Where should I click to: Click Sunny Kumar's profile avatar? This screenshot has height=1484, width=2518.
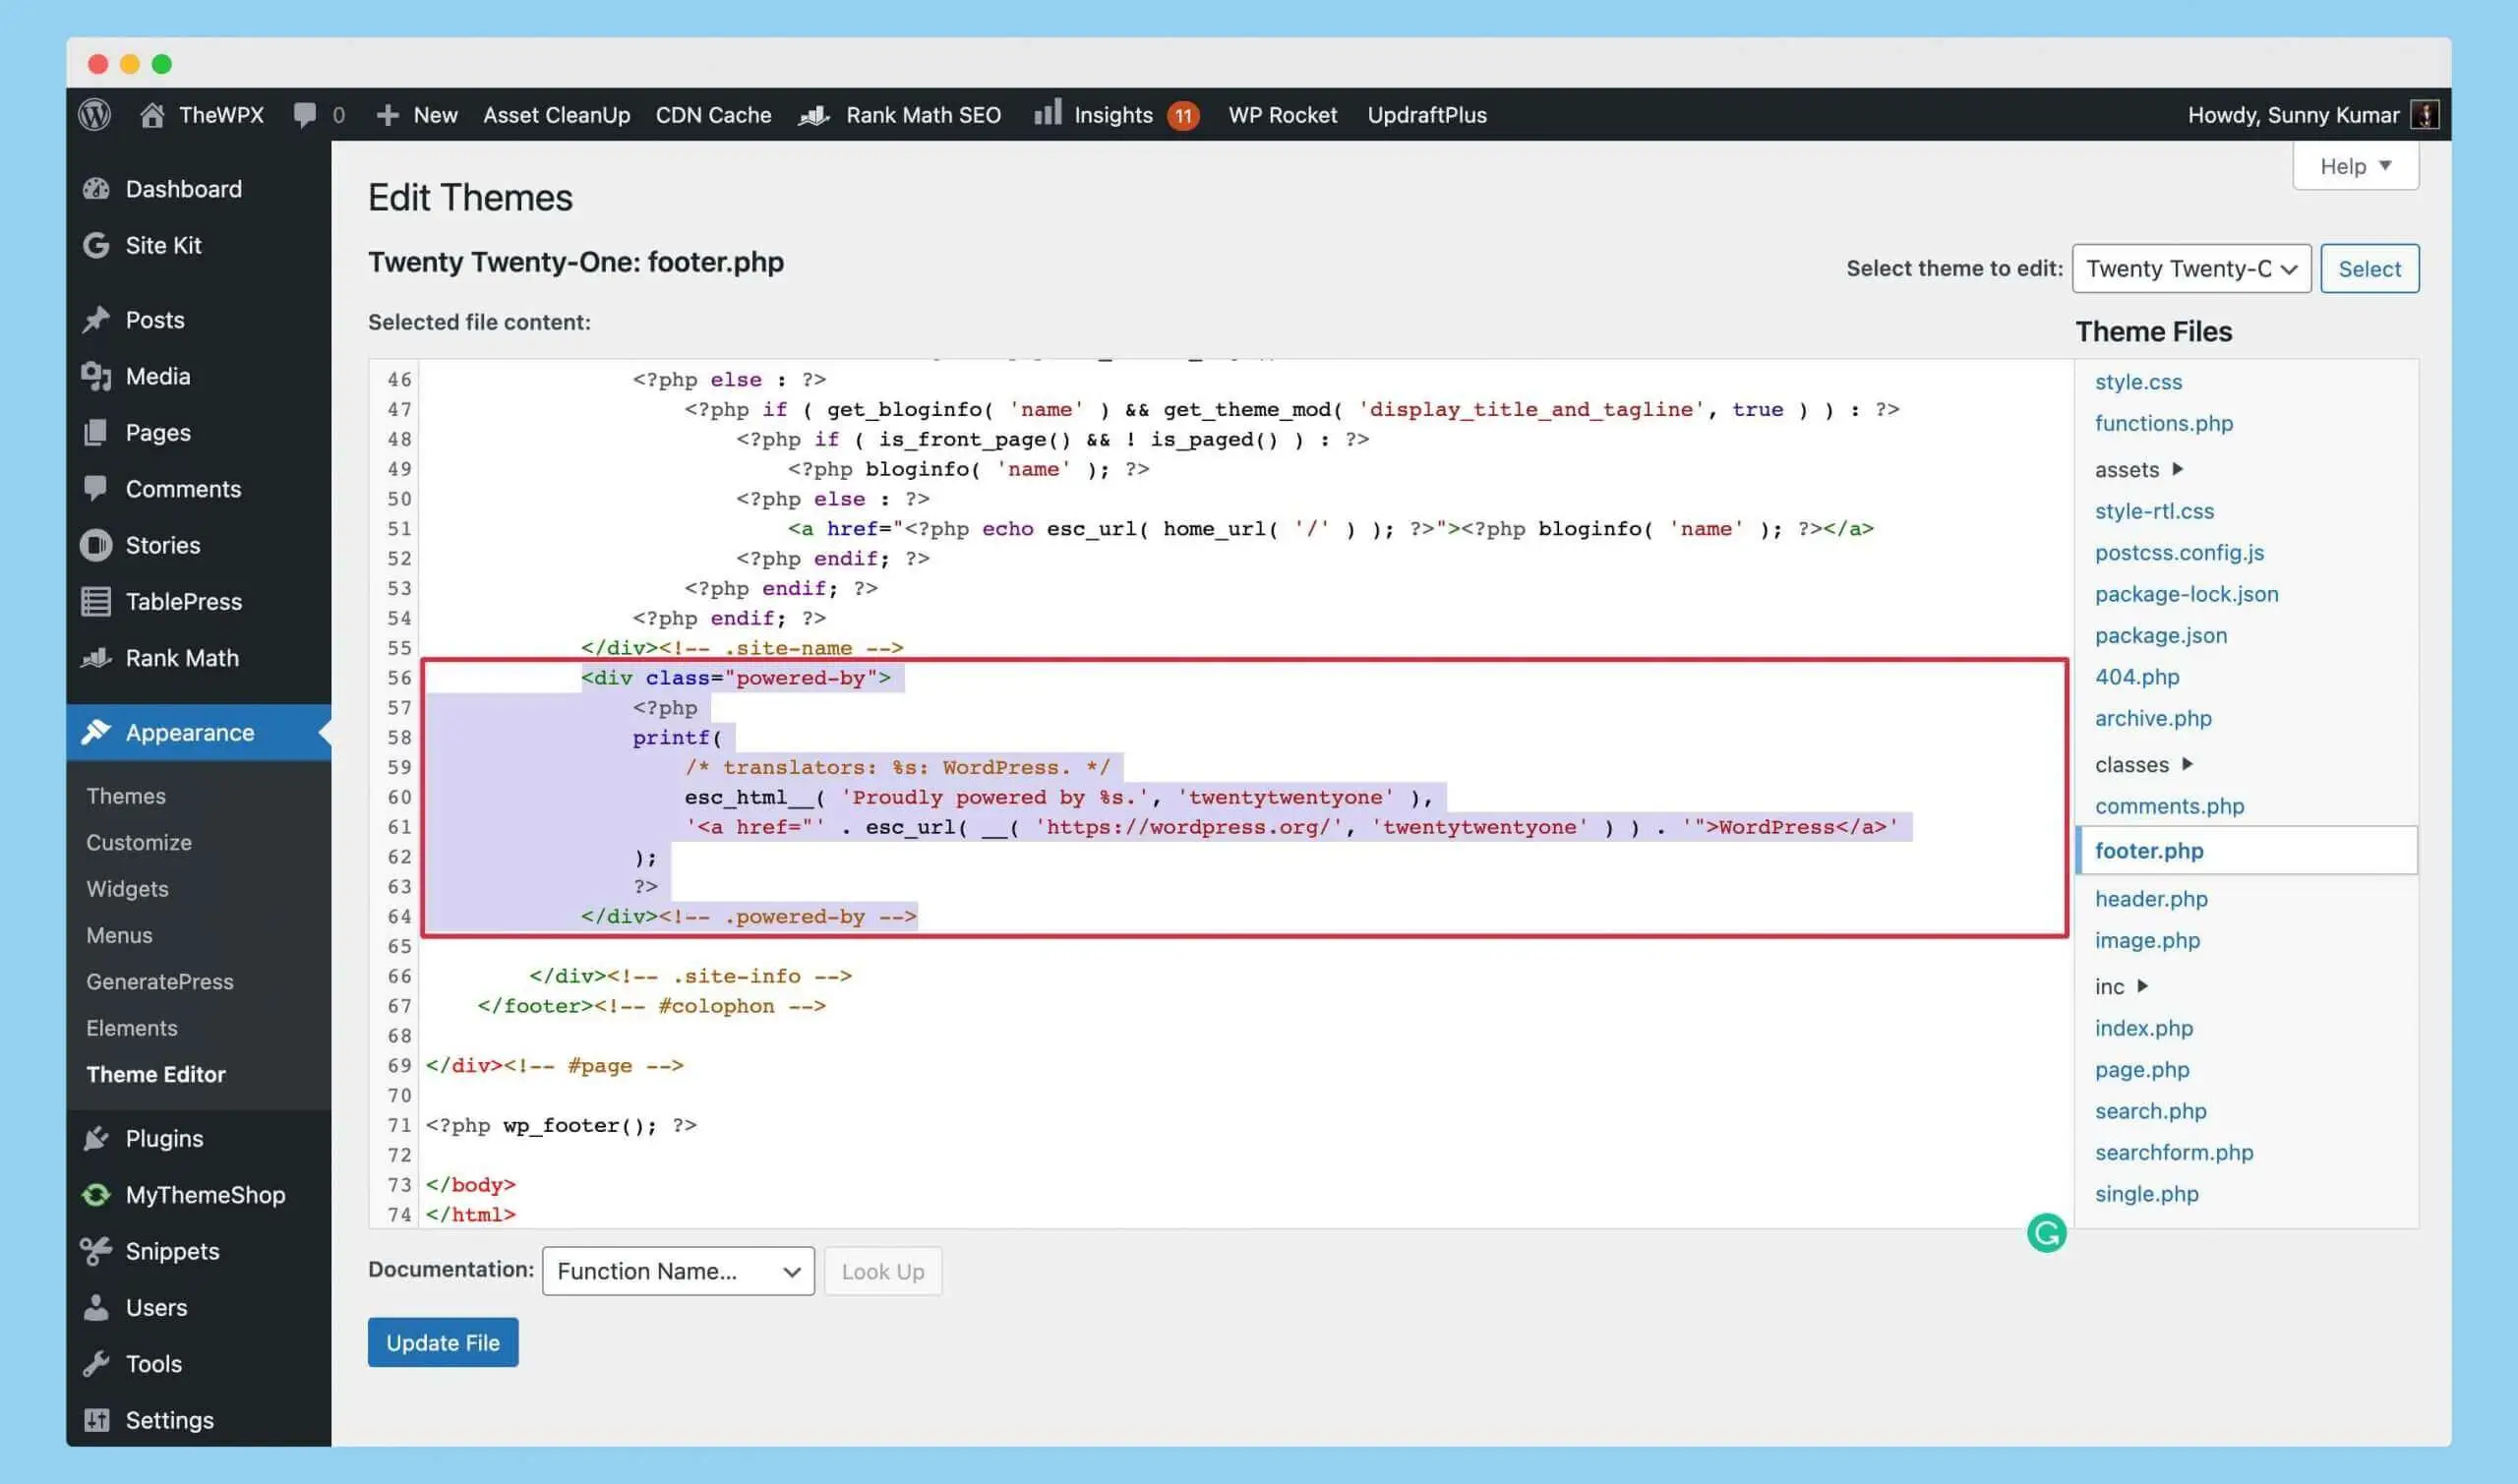click(2424, 115)
